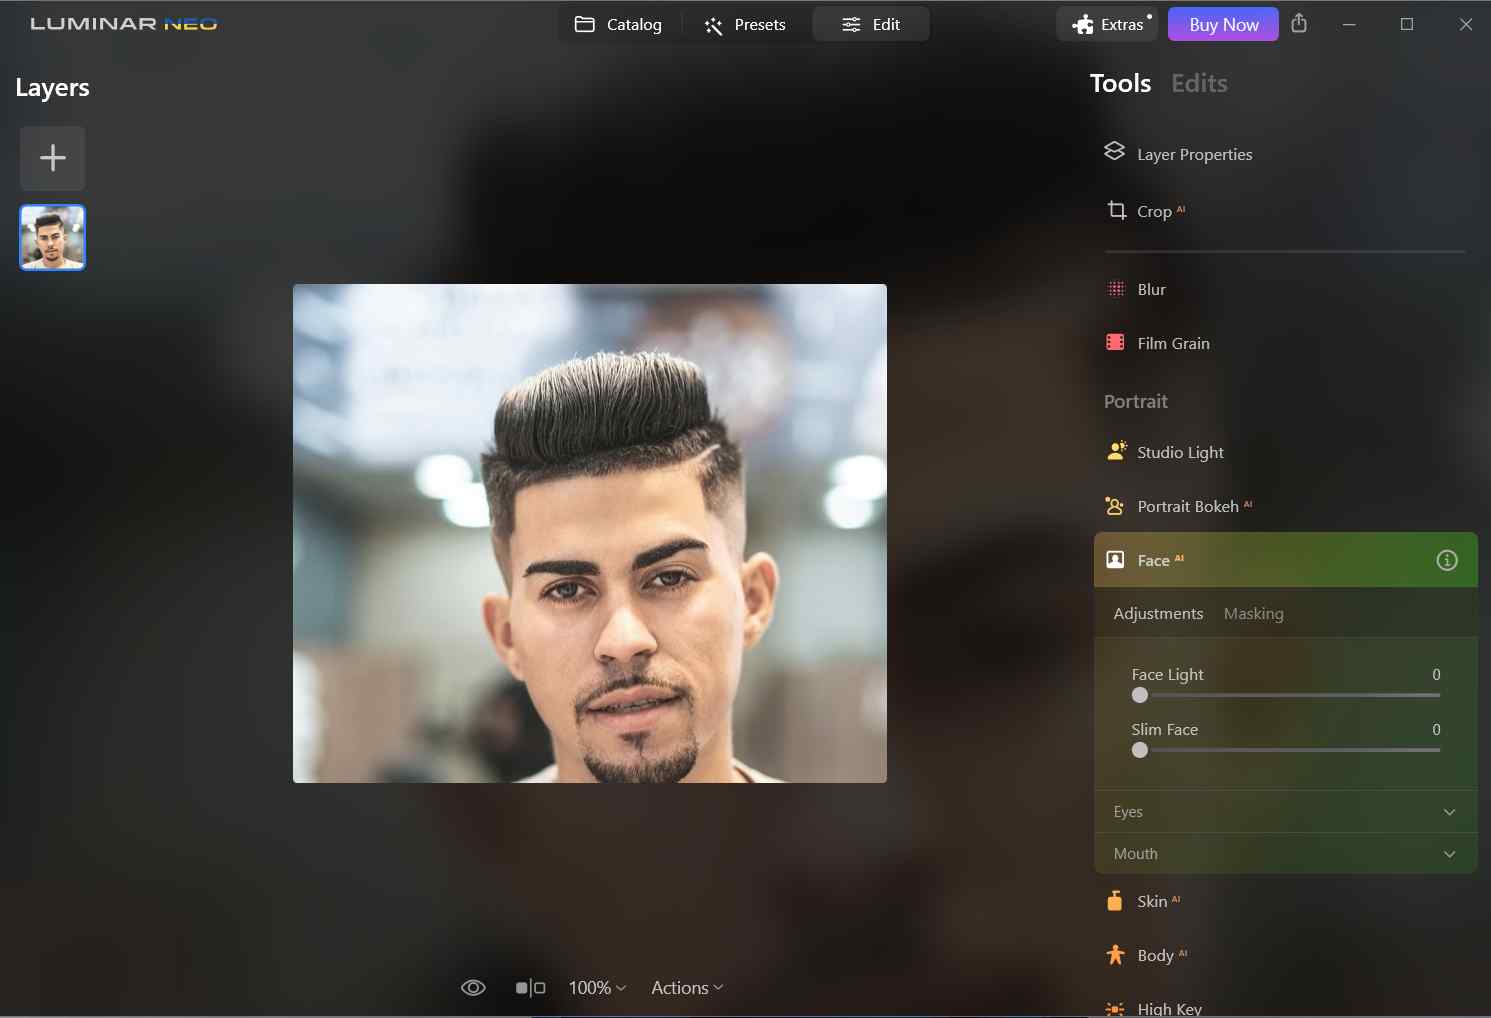The width and height of the screenshot is (1491, 1018).
Task: Click the Face AI info icon
Action: point(1447,560)
